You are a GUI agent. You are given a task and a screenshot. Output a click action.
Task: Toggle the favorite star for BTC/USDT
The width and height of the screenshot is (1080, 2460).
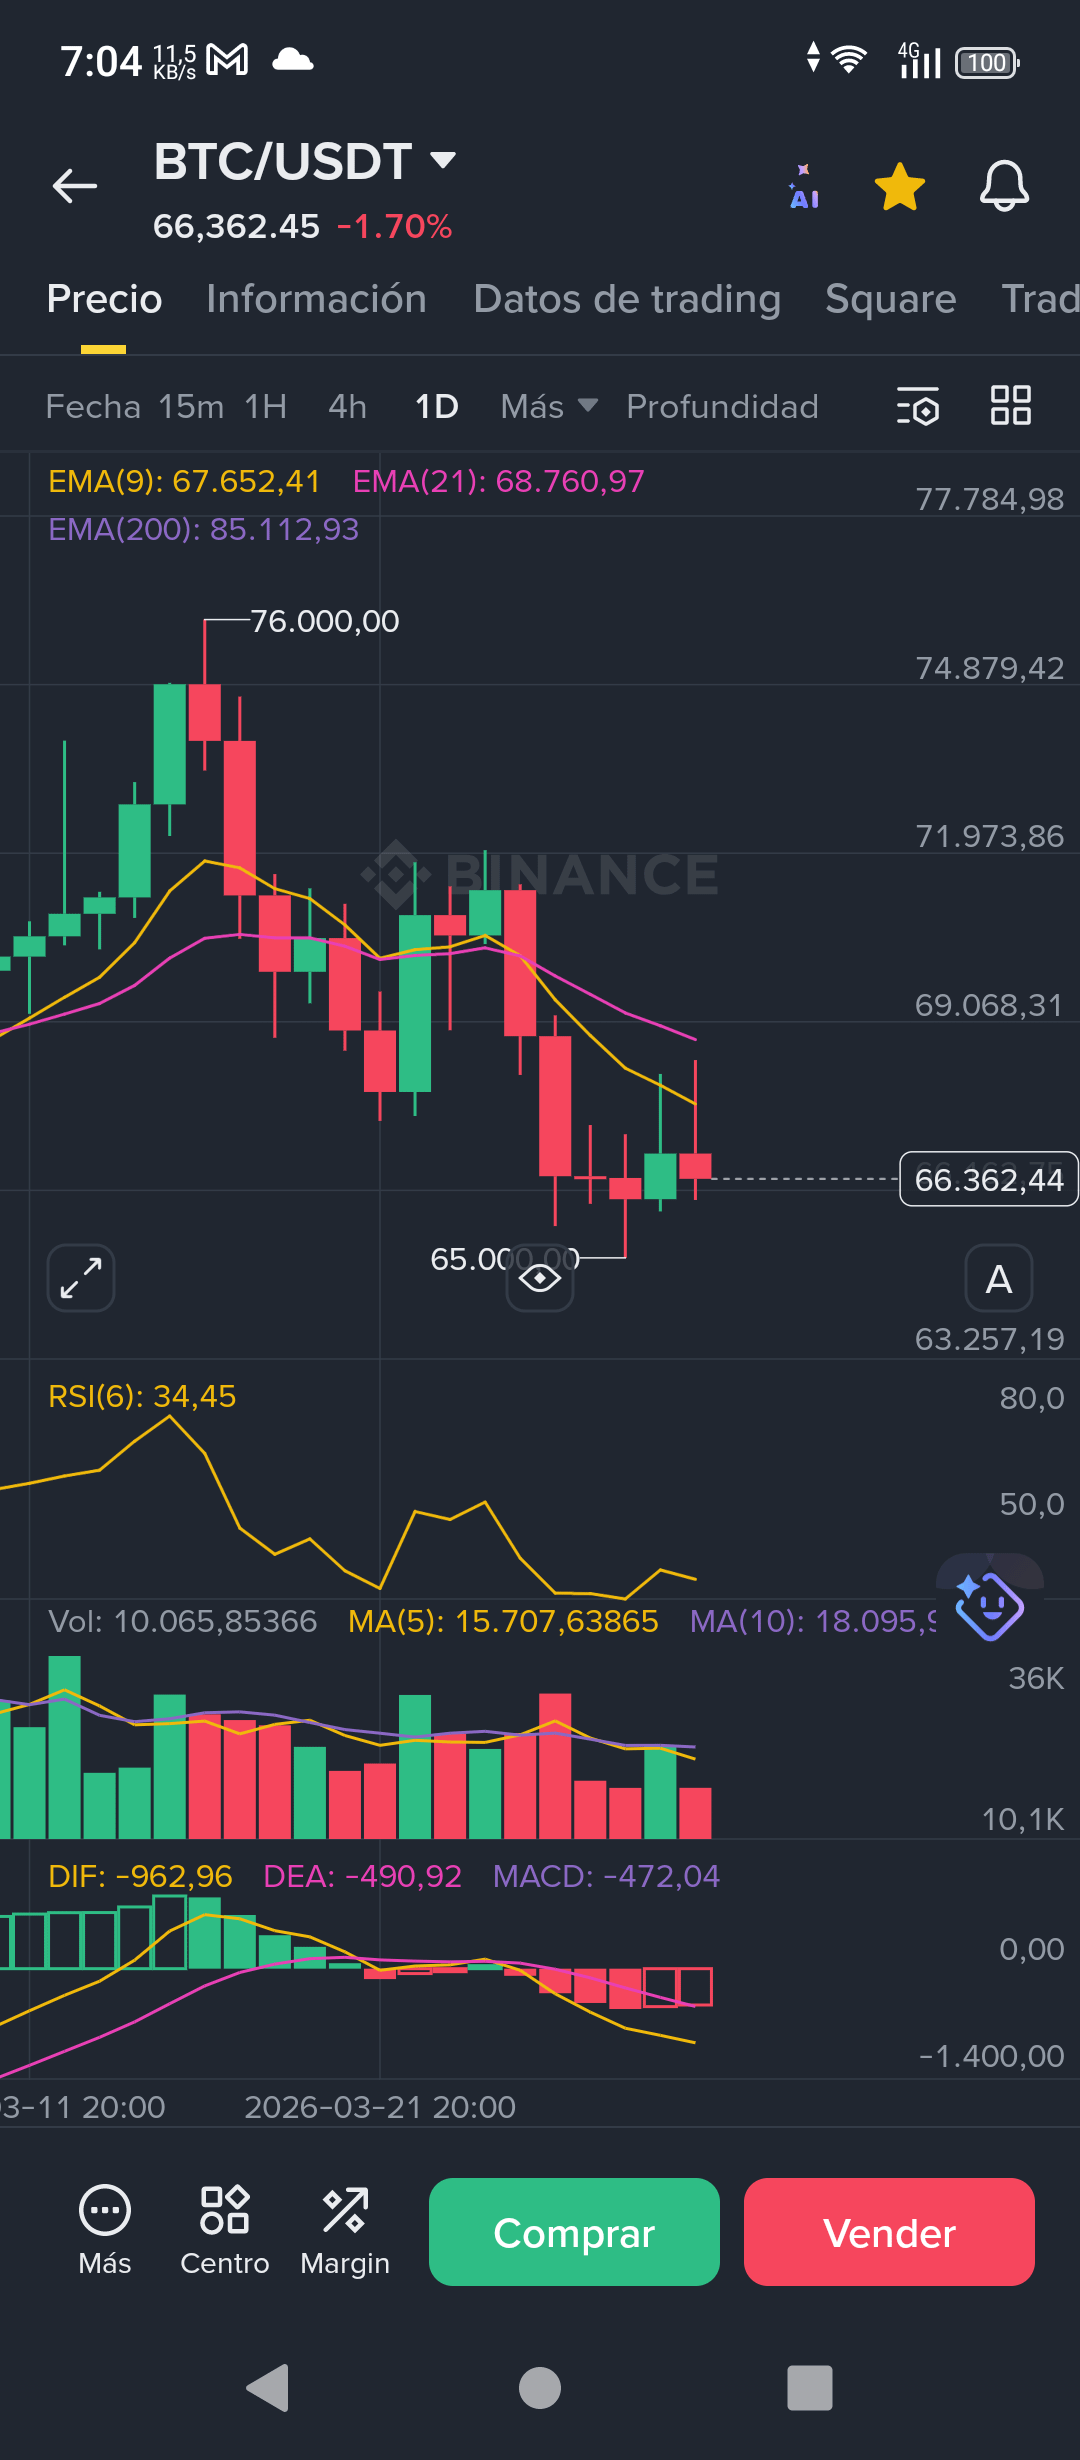tap(900, 187)
